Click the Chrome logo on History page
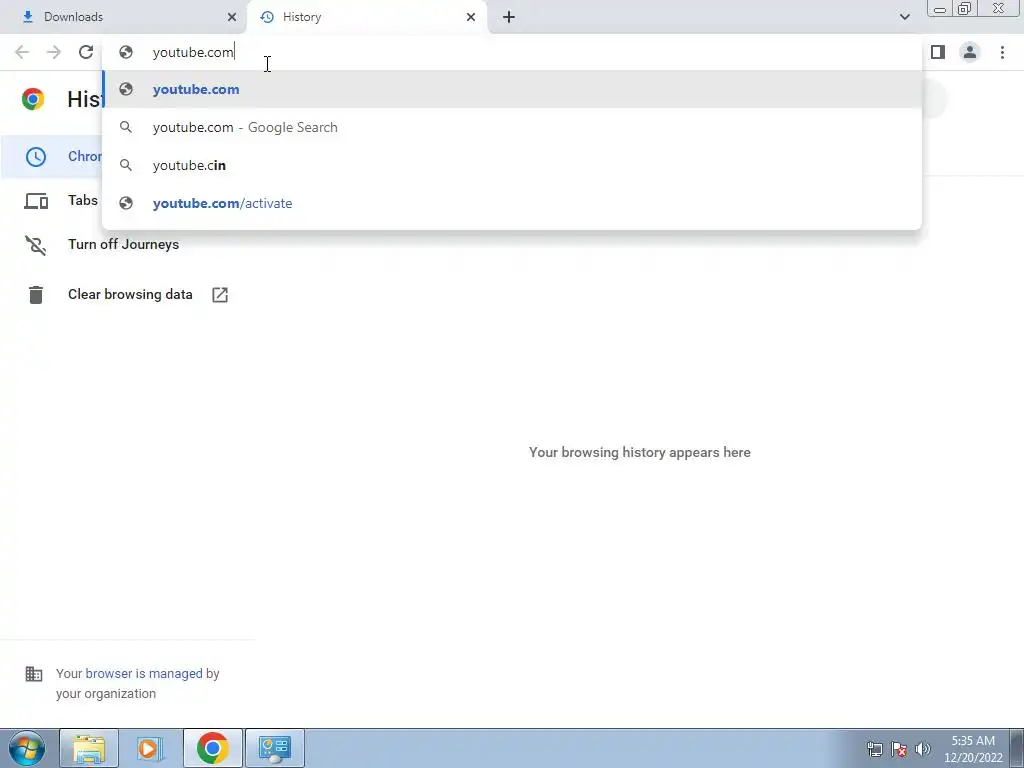 click(33, 99)
